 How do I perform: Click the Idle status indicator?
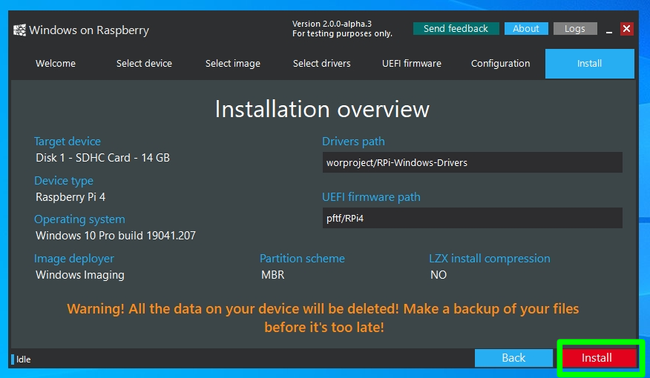(x=21, y=359)
